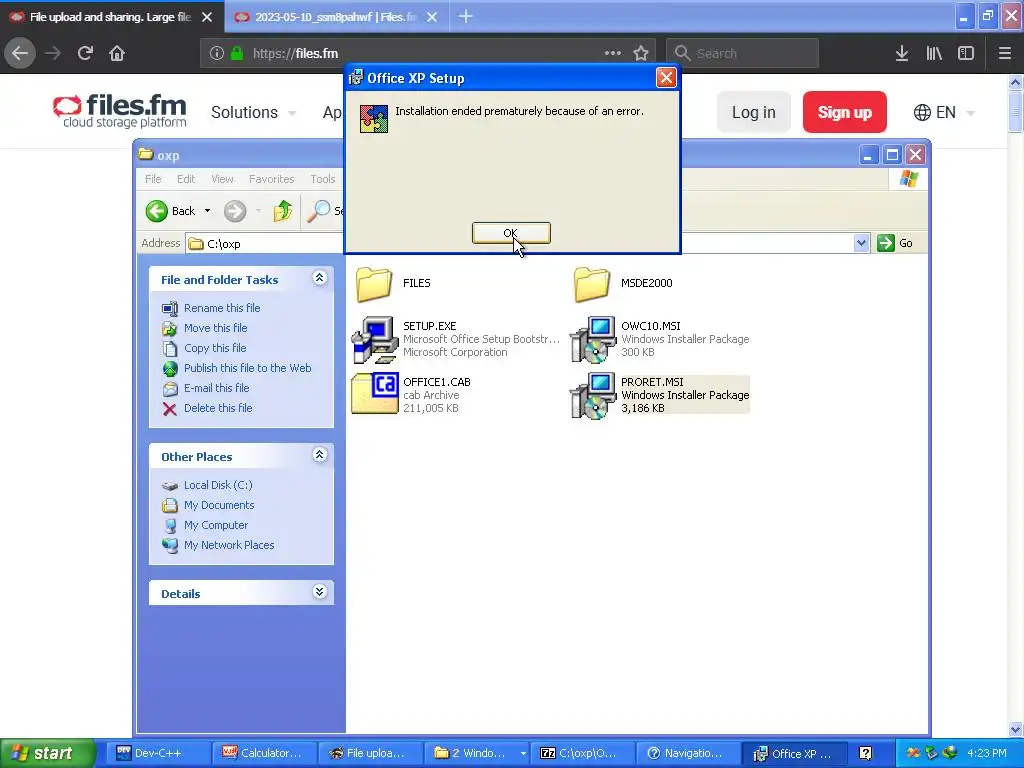Click Delete this file

pos(217,408)
